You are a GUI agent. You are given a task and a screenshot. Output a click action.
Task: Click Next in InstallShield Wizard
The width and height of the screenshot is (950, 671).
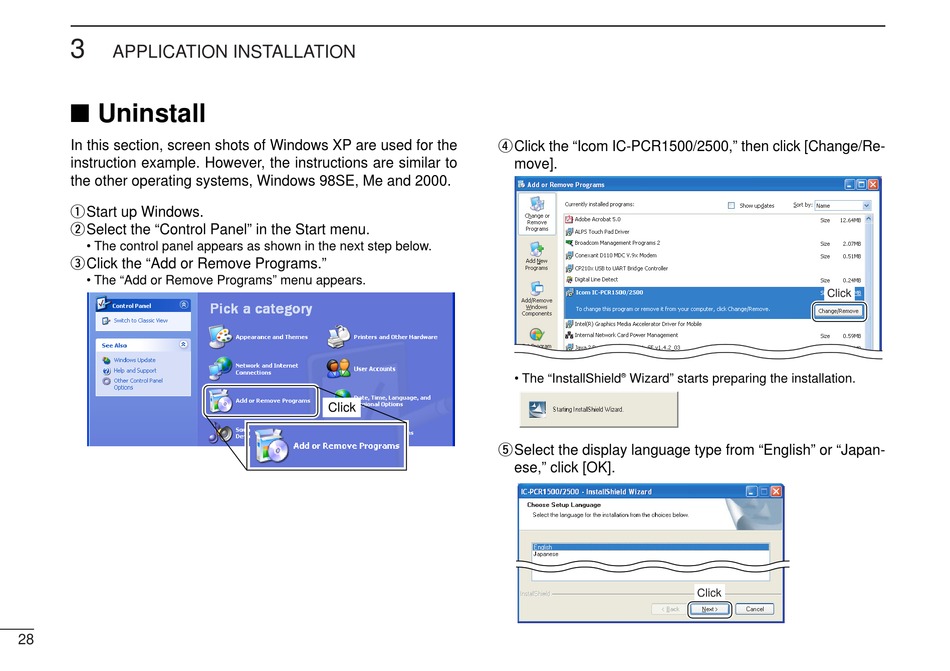coord(709,609)
